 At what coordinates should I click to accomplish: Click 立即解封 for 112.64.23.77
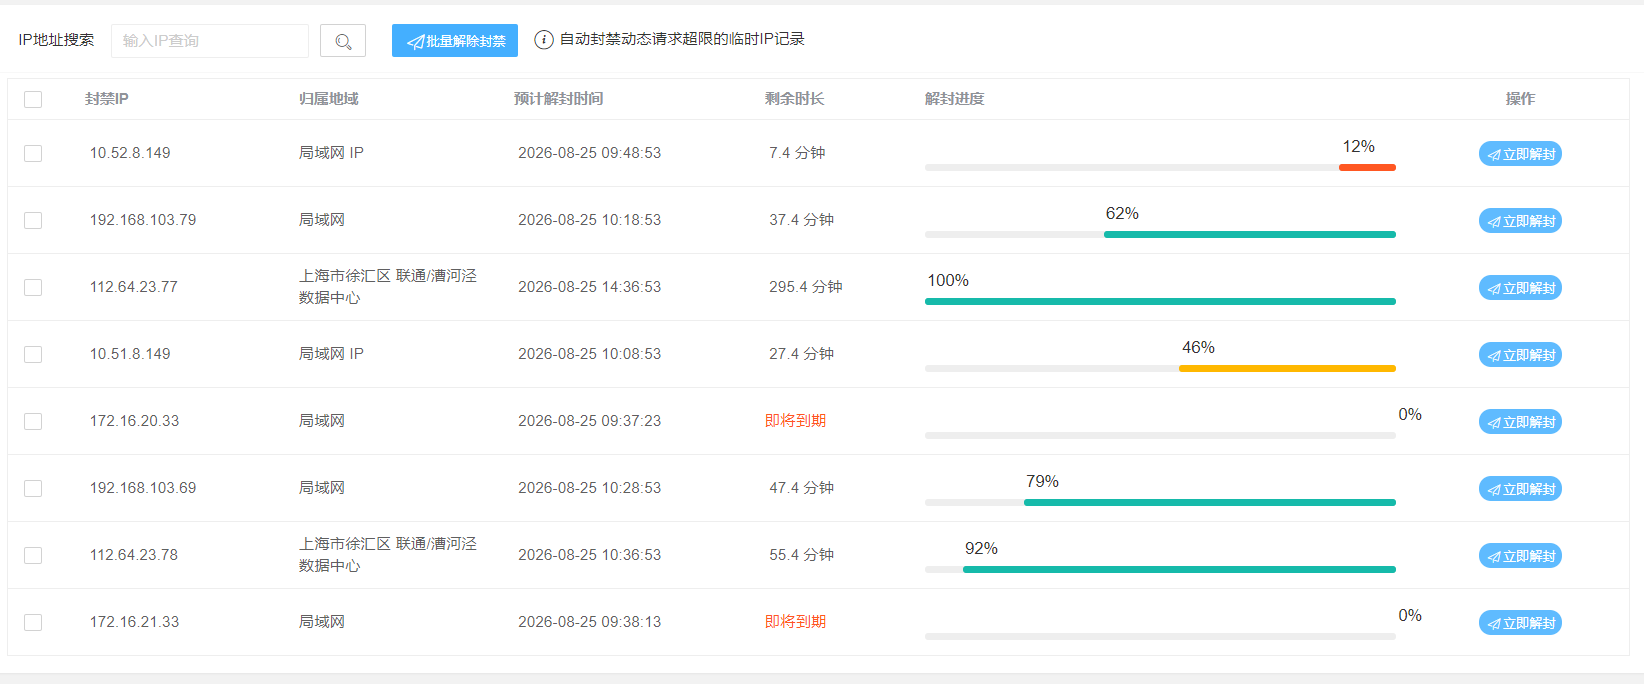(1520, 288)
